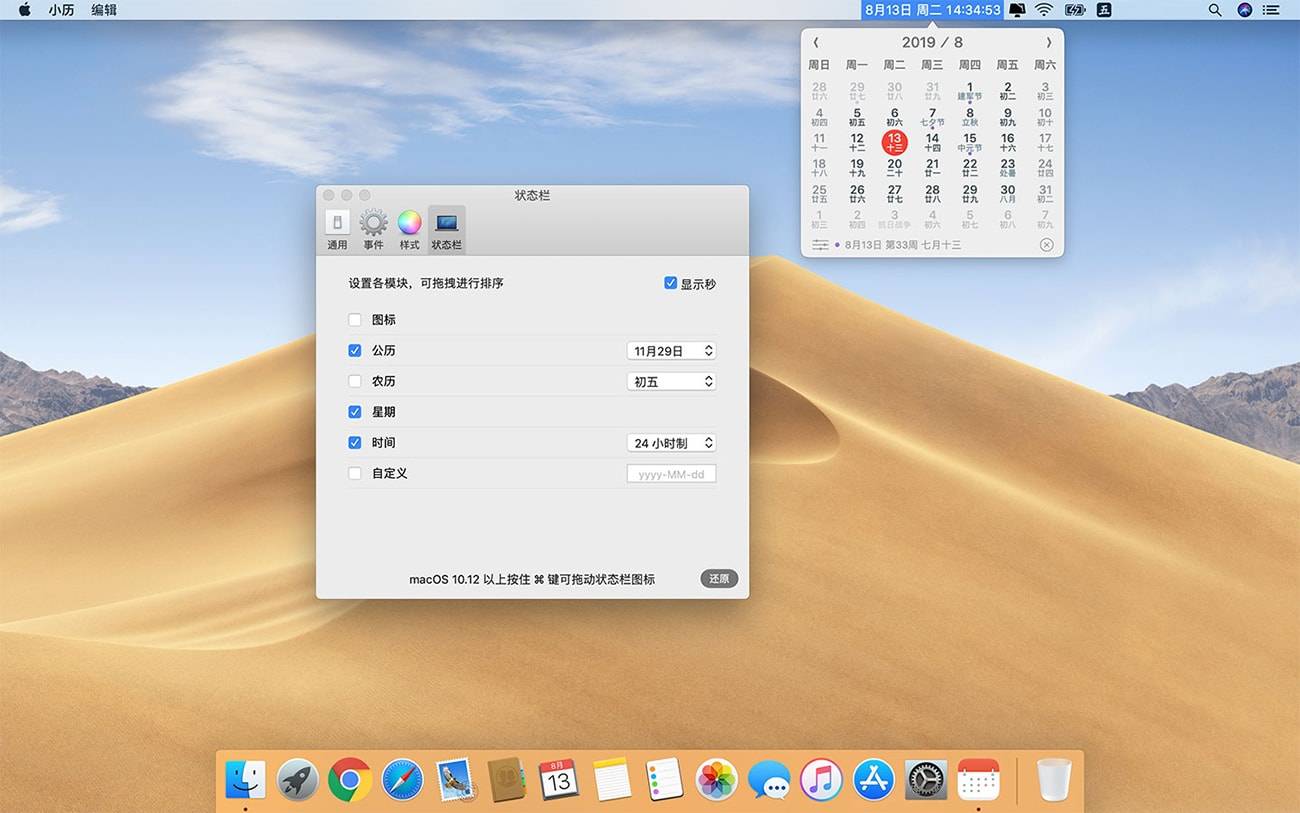Switch to the 样式 style color wheel tab
Image resolution: width=1300 pixels, height=813 pixels.
pyautogui.click(x=409, y=230)
